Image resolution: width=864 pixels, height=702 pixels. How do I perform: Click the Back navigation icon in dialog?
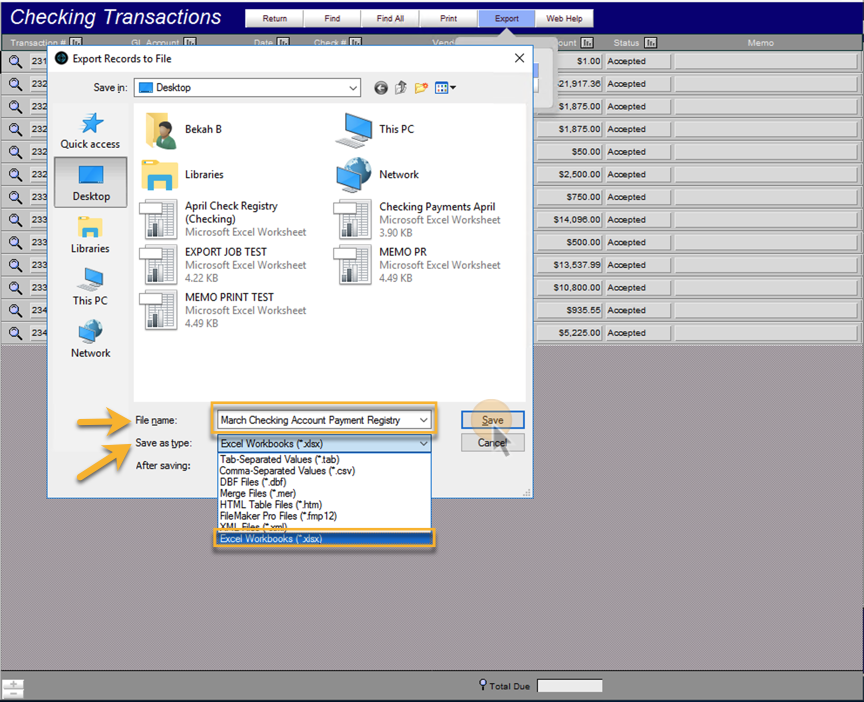tap(381, 88)
